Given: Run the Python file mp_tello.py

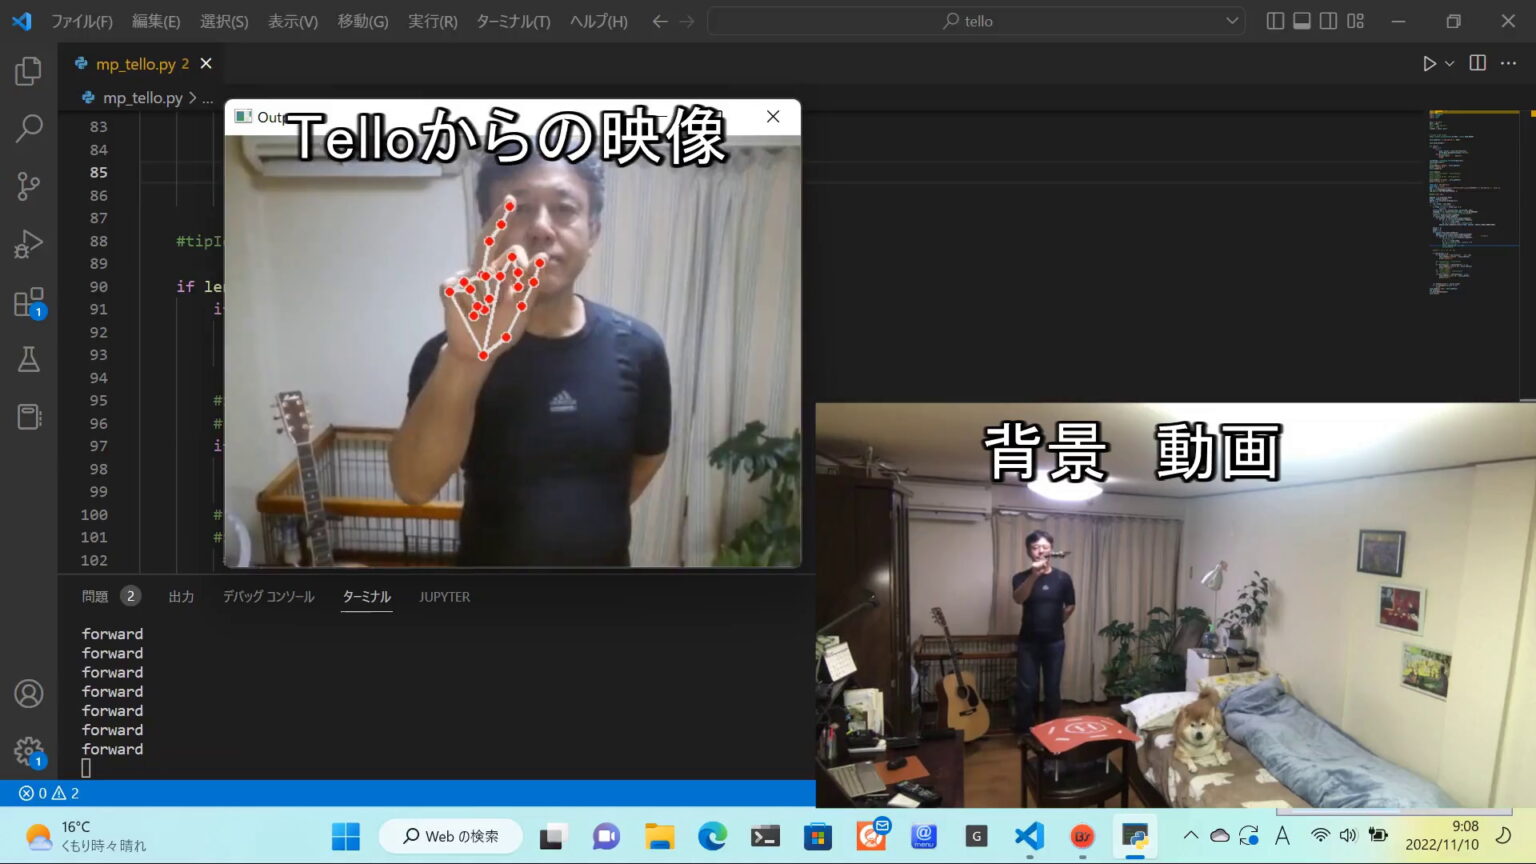Looking at the screenshot, I should (1428, 63).
